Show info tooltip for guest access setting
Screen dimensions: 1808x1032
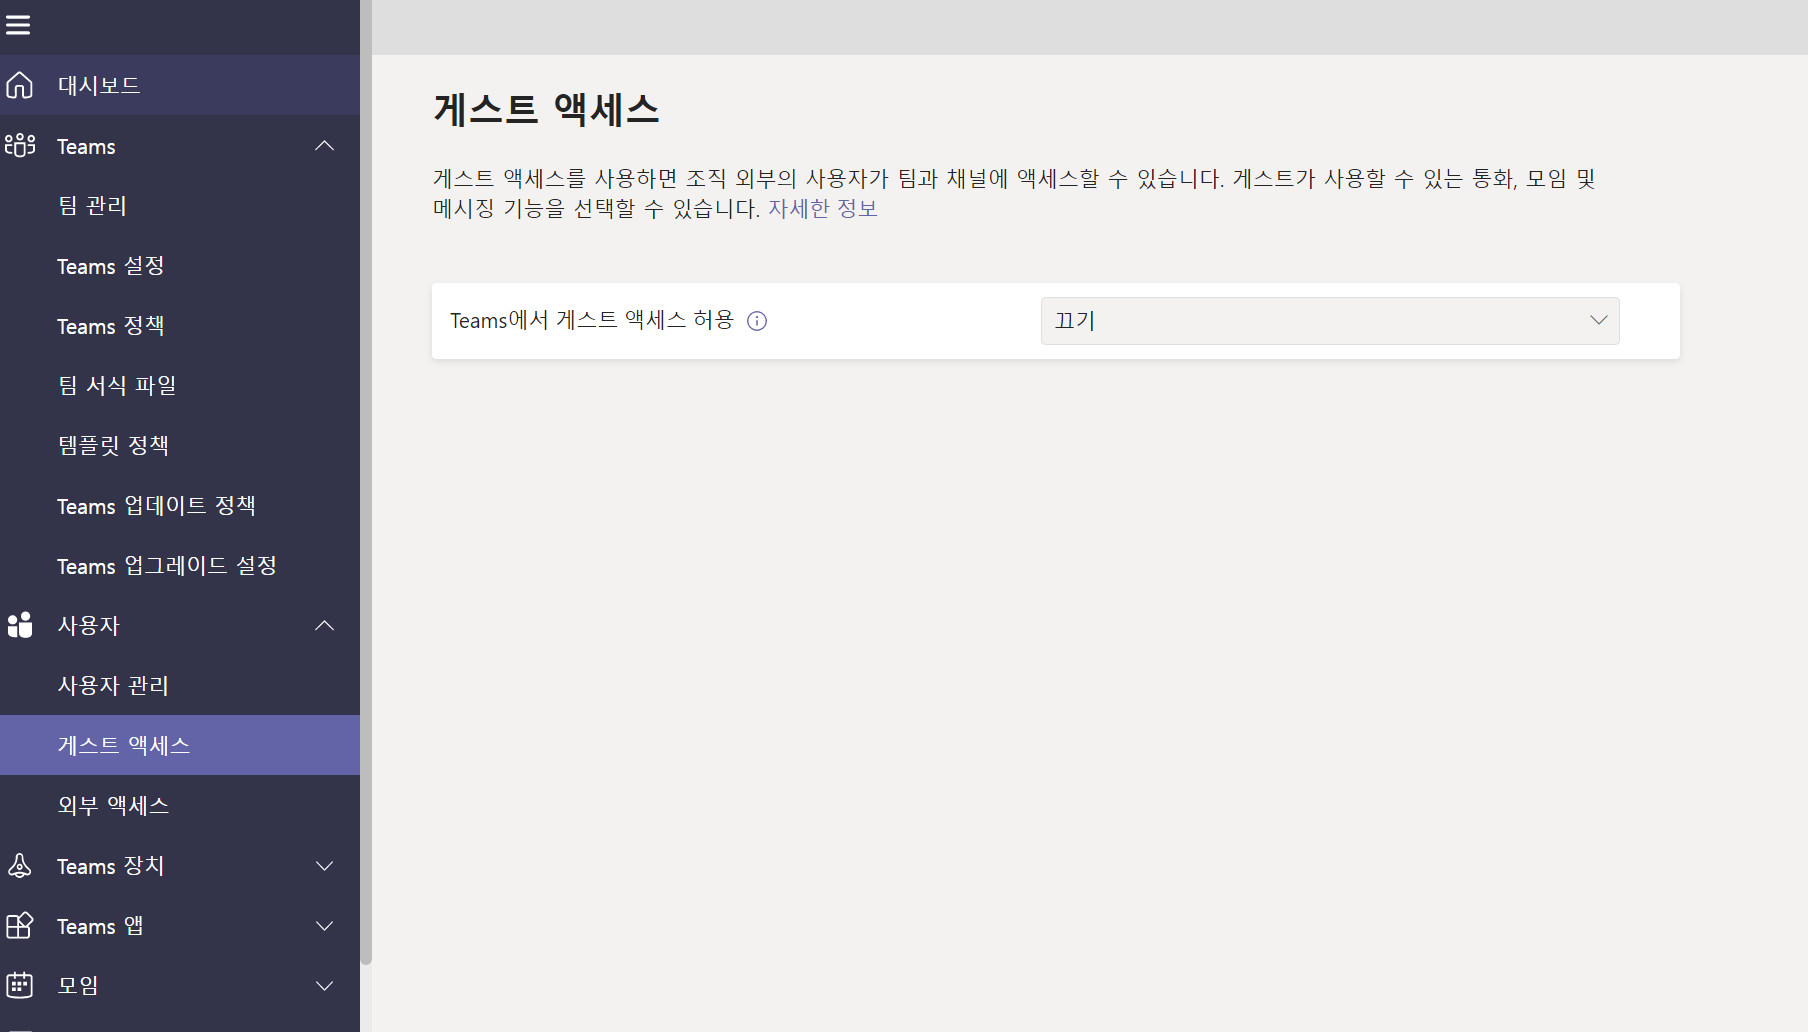point(757,321)
